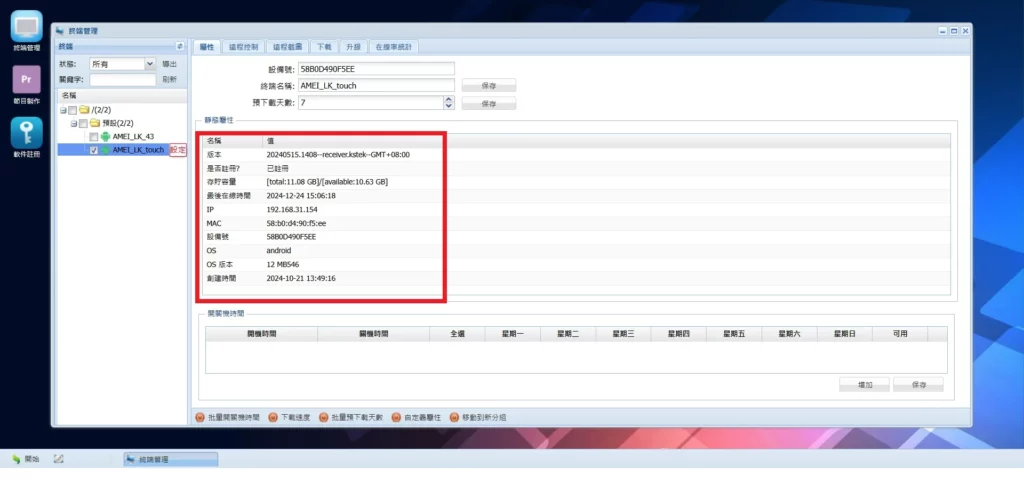Check the AMEI_LK_43 terminal checkbox
1024x484 pixels.
click(94, 136)
